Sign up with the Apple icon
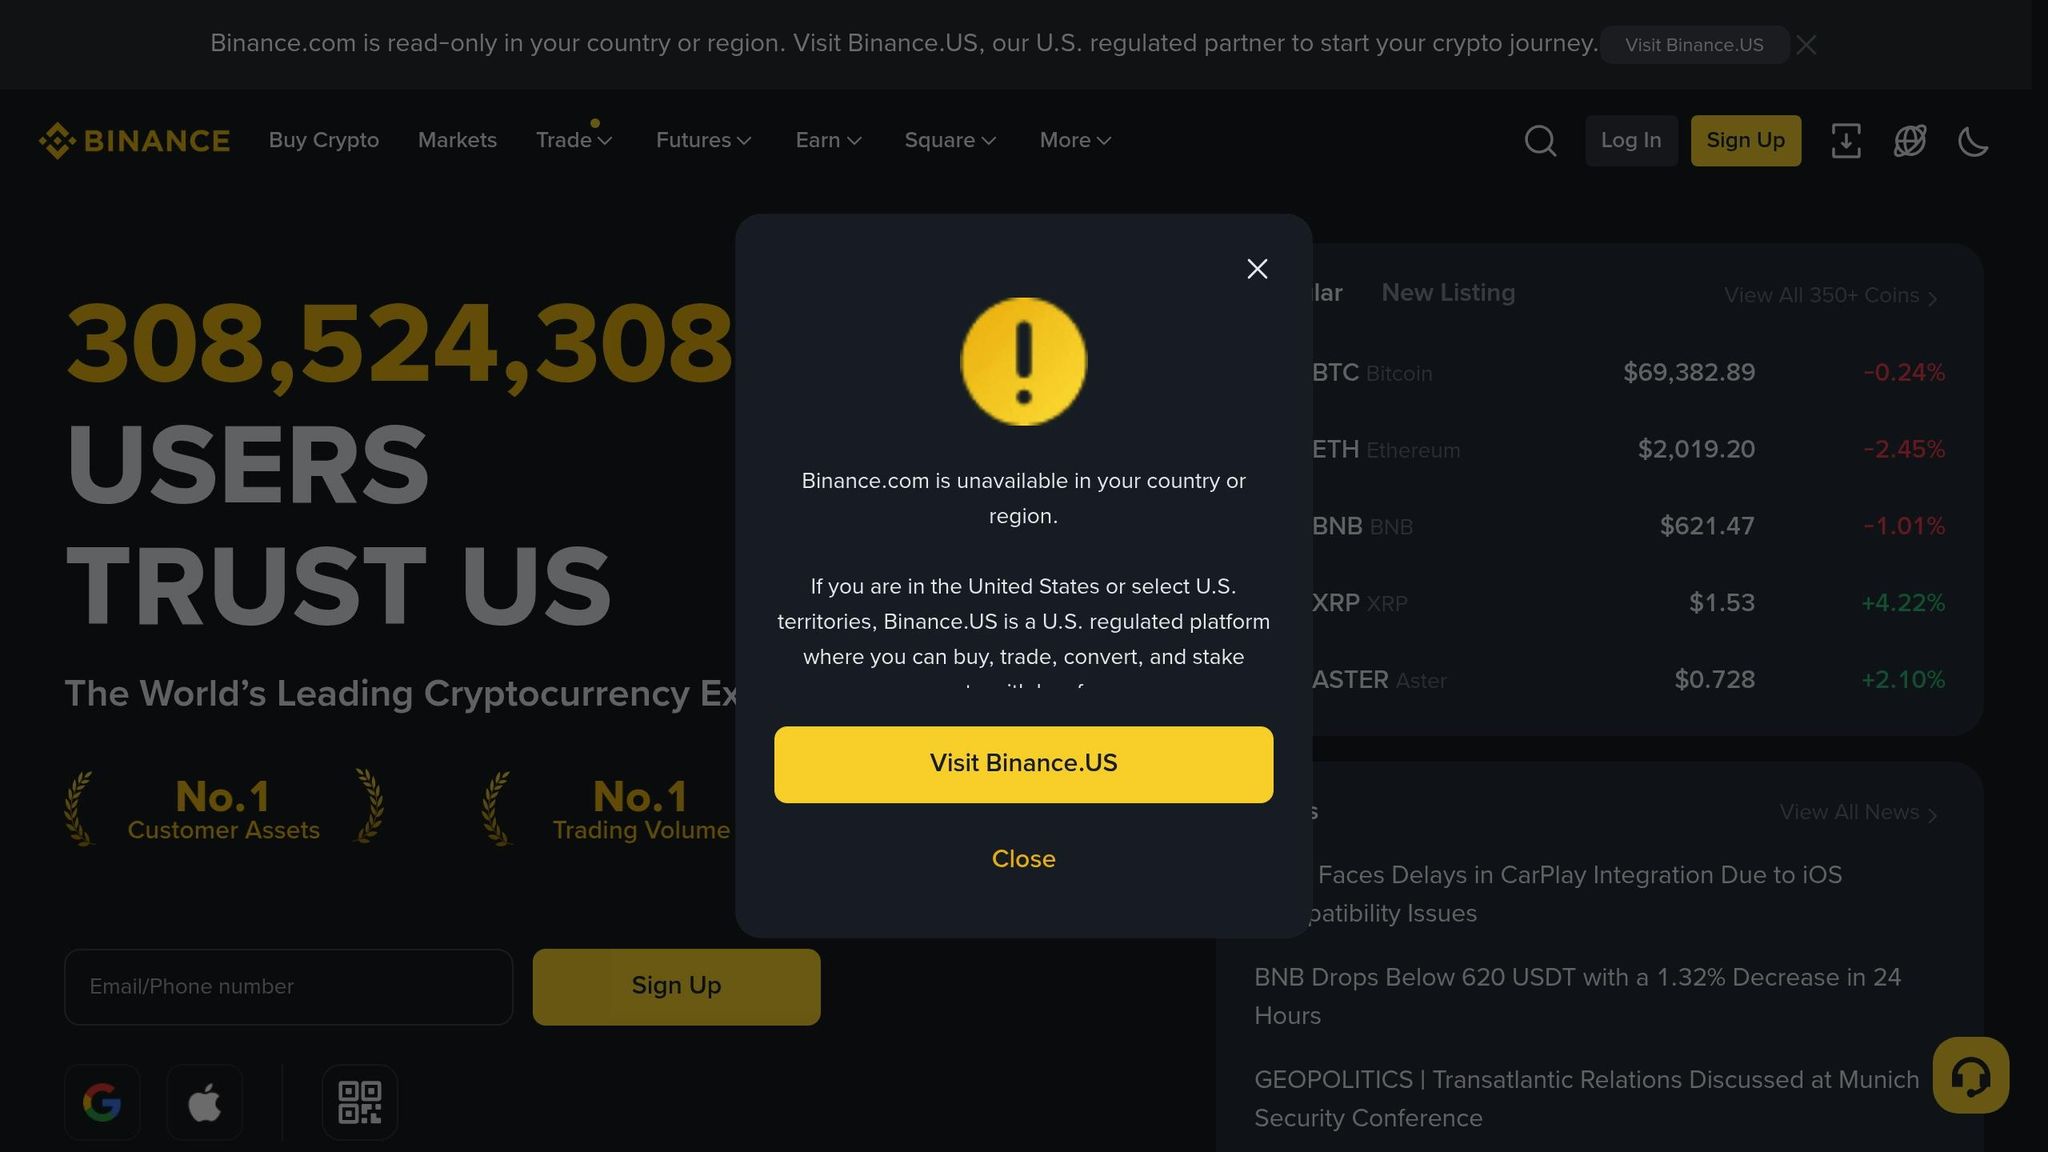The width and height of the screenshot is (2048, 1152). click(x=205, y=1102)
